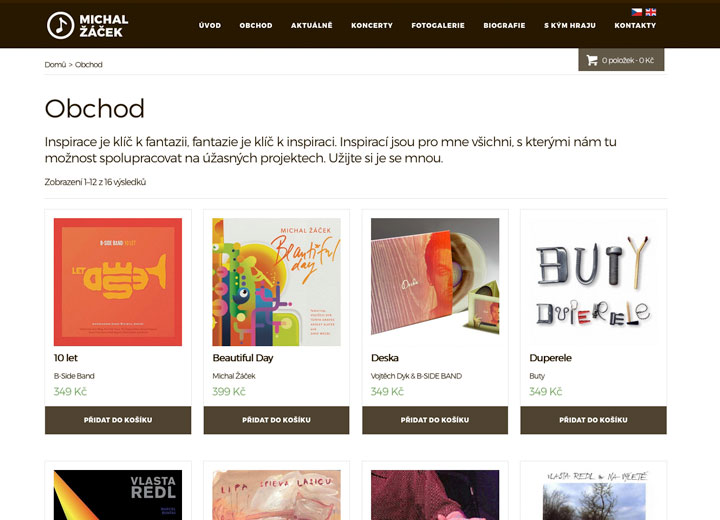Screen dimensions: 720x520
Task: Click the Michal Žáček music note logo
Action: coord(61,25)
